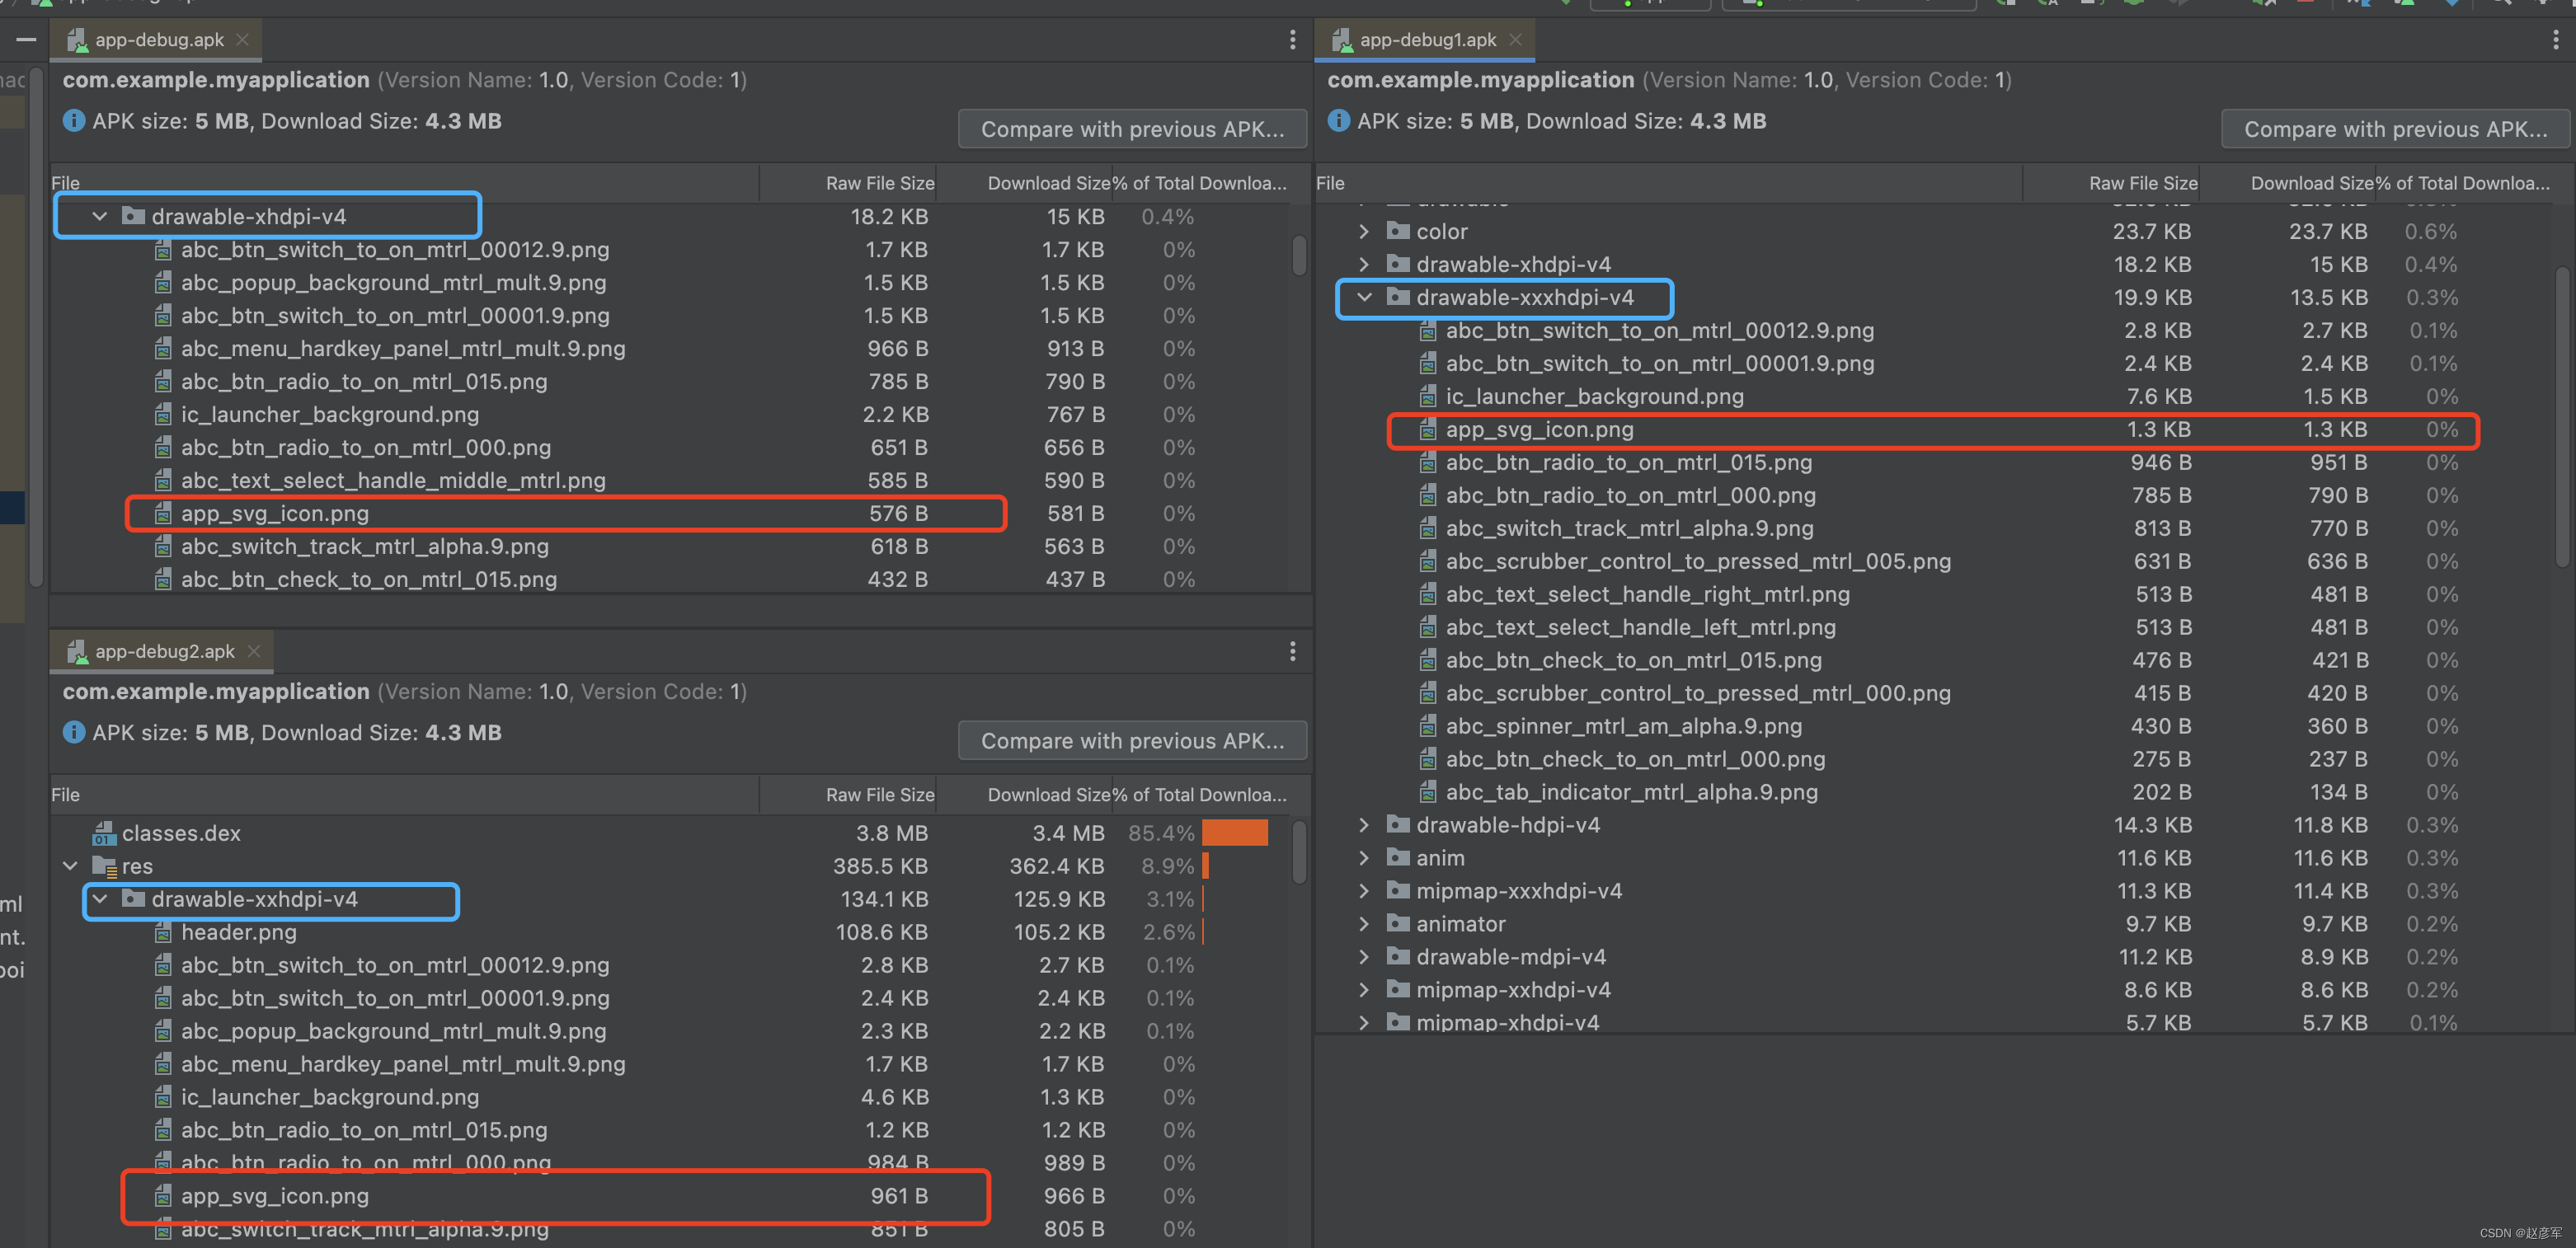The height and width of the screenshot is (1248, 2576).
Task: Expand the mipmap-xxhdpi-v4 folder
Action: click(1364, 990)
